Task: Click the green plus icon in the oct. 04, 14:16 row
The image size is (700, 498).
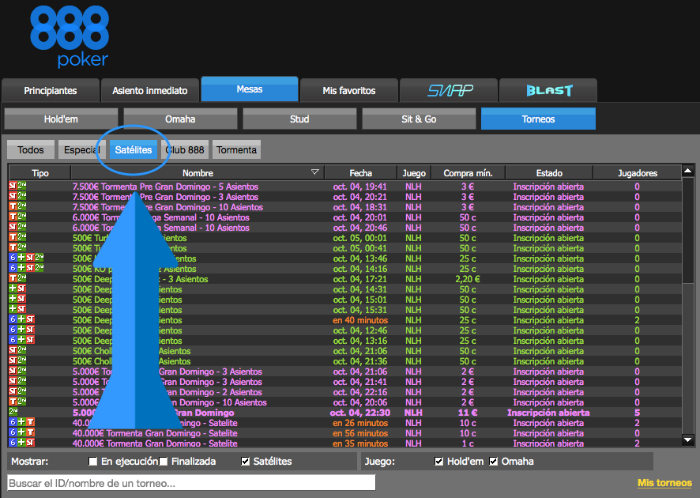Action: point(21,269)
